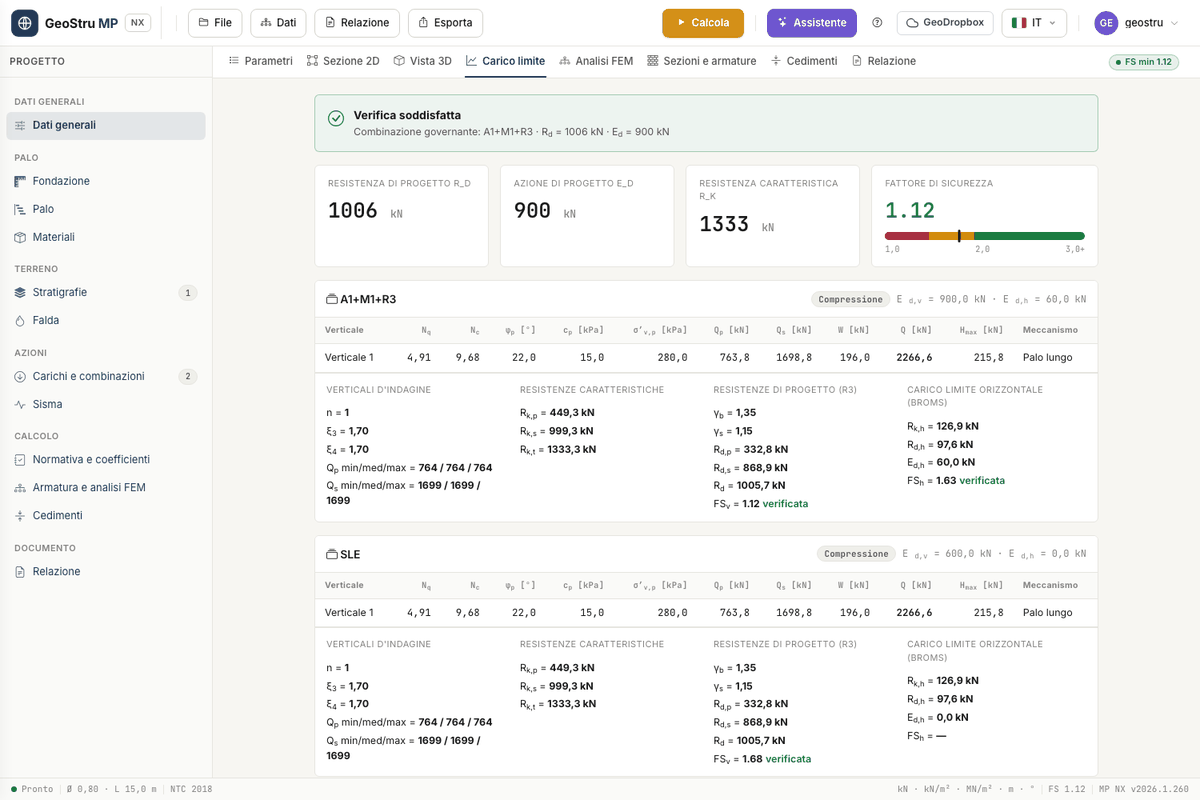Open Cedimenti in the sidebar
The width and height of the screenshot is (1200, 800).
coord(105,516)
